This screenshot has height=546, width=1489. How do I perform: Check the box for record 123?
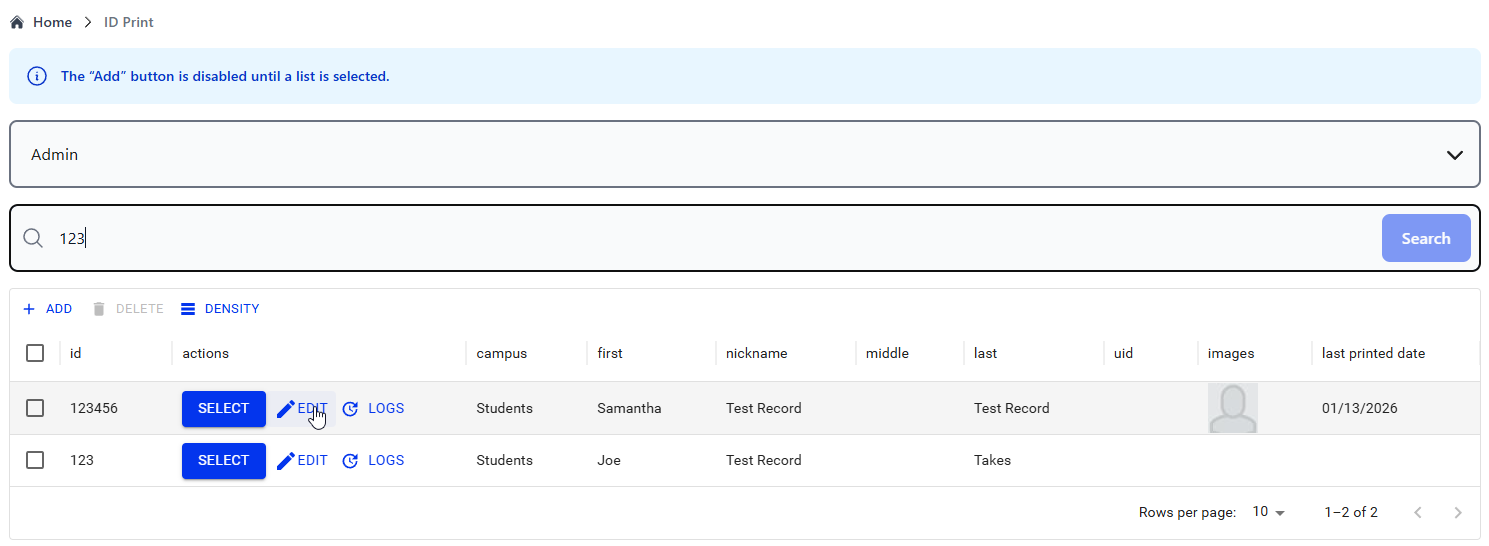[35, 460]
